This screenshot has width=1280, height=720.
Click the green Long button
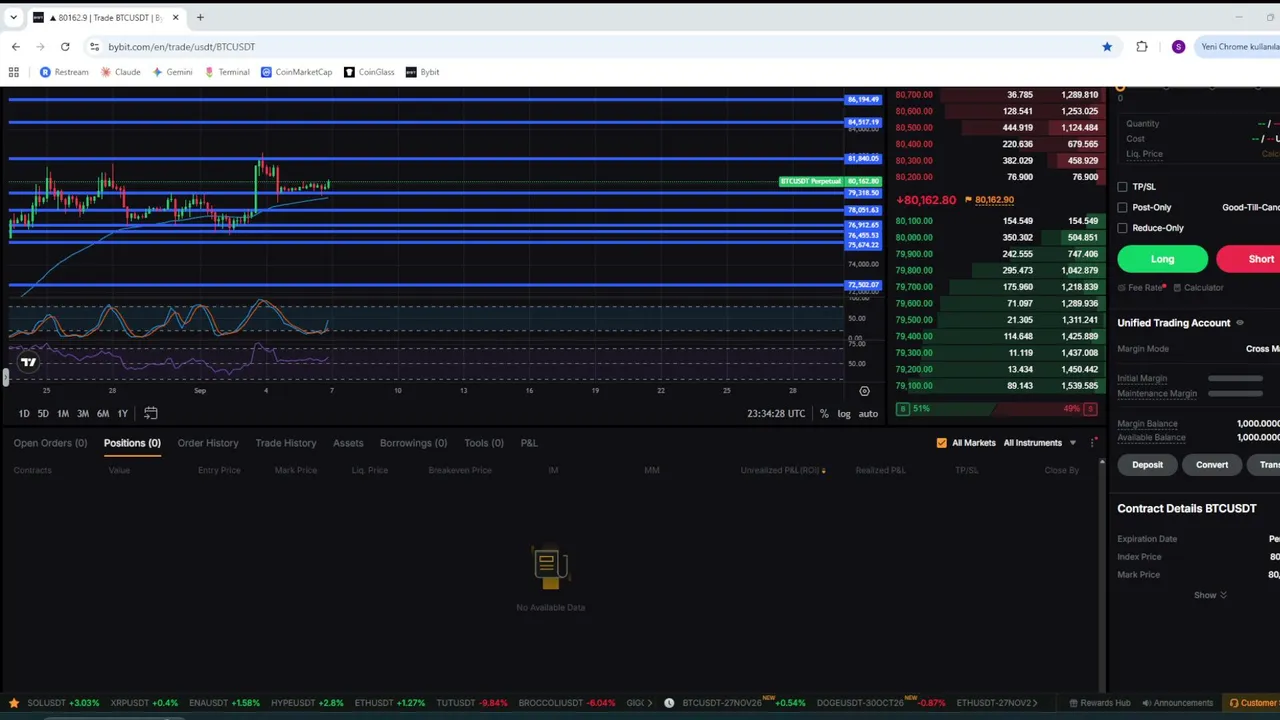point(1162,259)
